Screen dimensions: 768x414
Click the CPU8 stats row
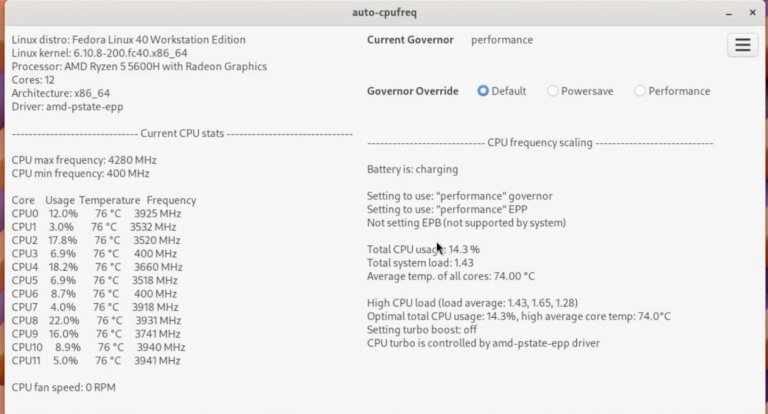point(96,321)
